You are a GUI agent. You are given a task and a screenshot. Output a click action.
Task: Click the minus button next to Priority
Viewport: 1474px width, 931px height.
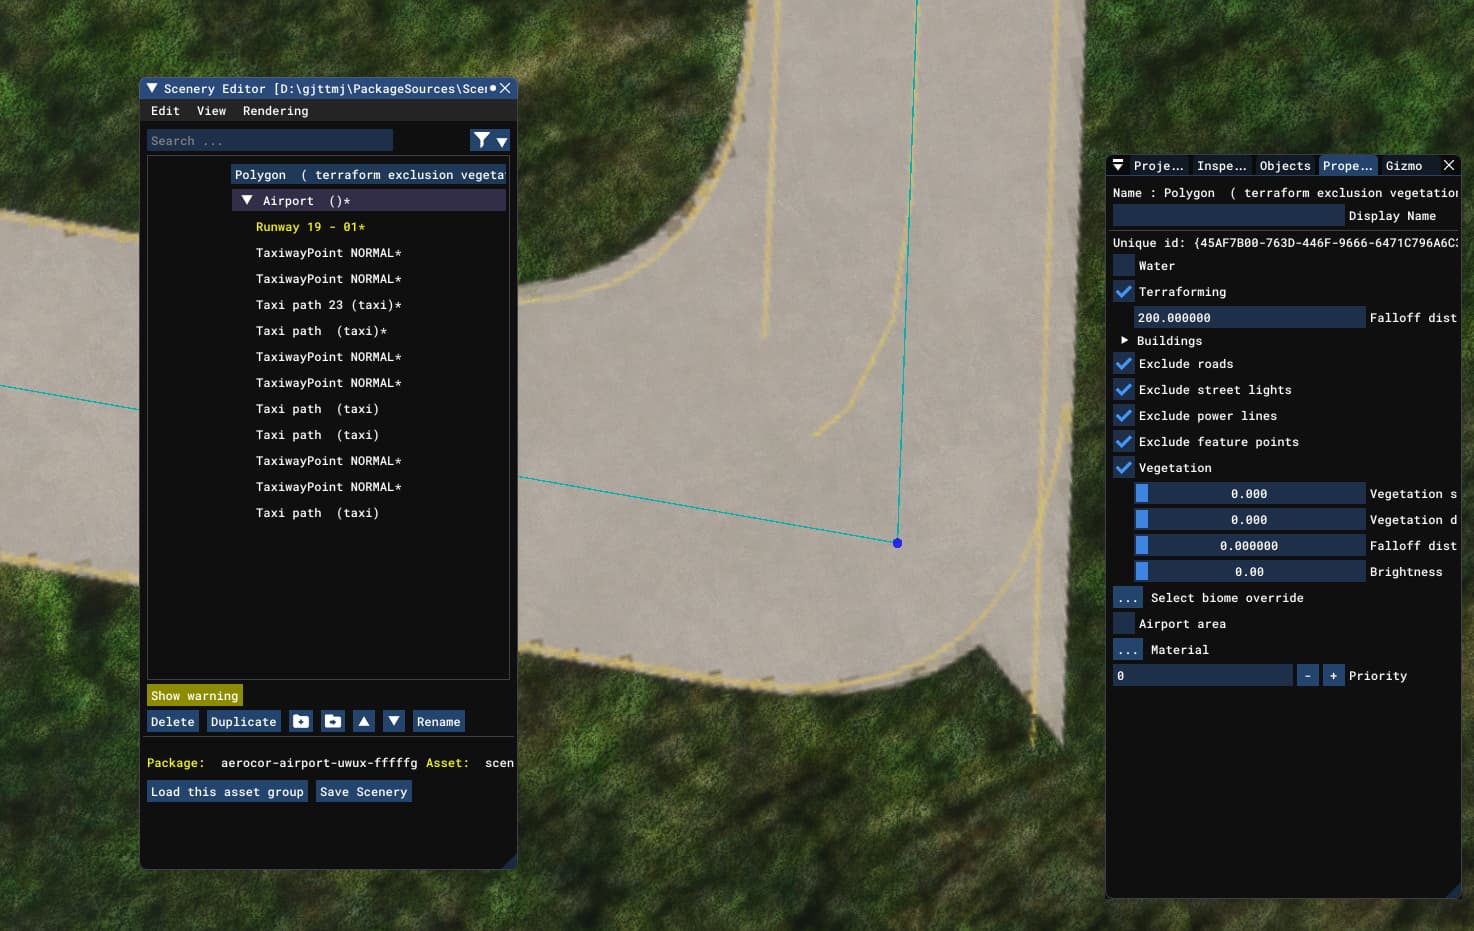click(x=1307, y=676)
